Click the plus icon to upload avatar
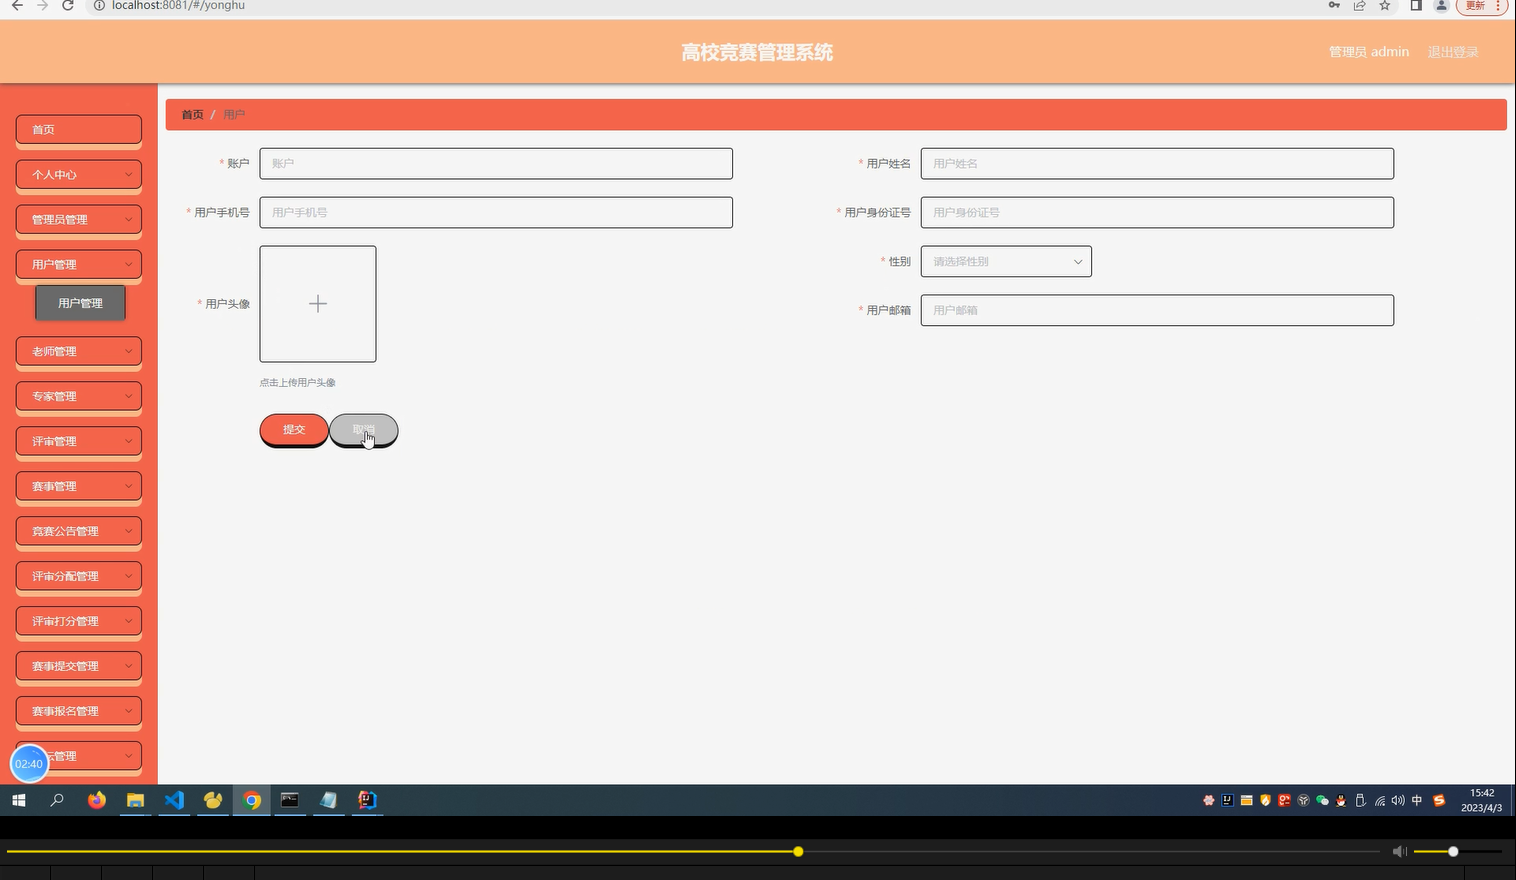Screen dimensions: 1516x880 coord(318,304)
